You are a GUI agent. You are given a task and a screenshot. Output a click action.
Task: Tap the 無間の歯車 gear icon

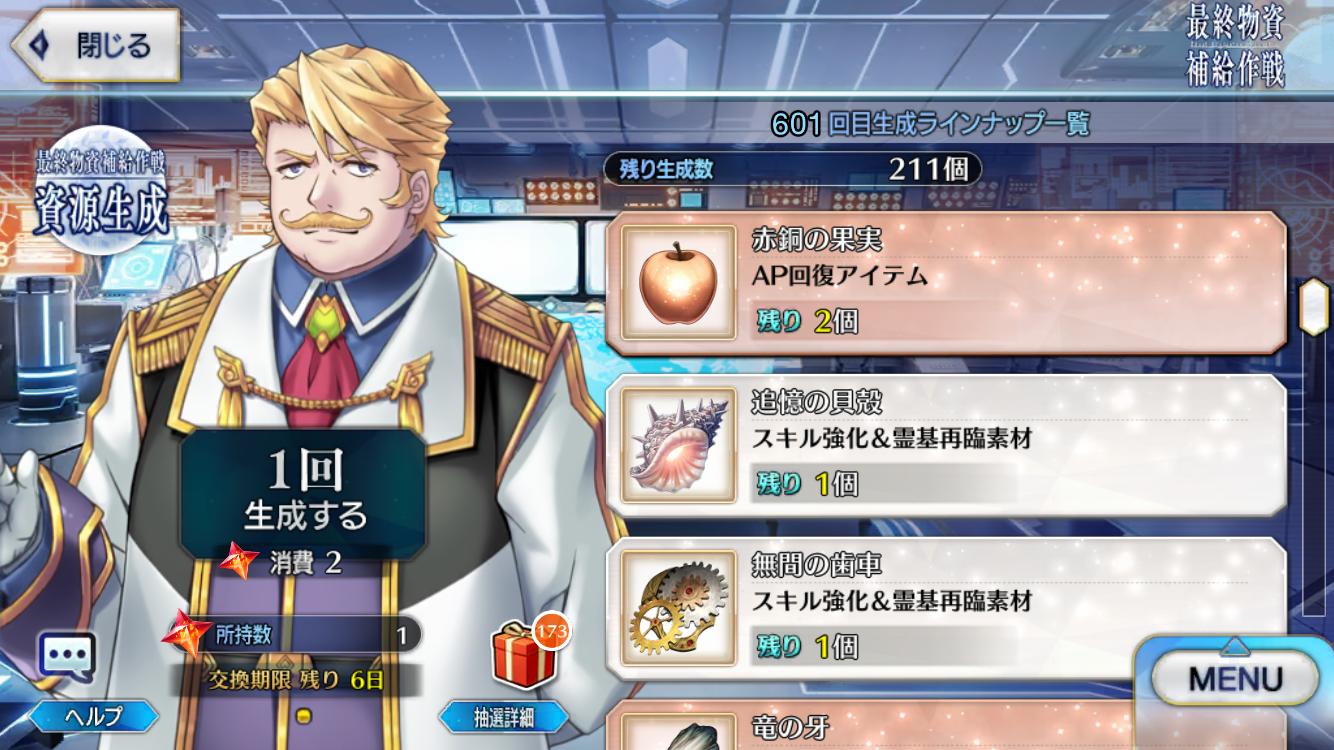[665, 608]
